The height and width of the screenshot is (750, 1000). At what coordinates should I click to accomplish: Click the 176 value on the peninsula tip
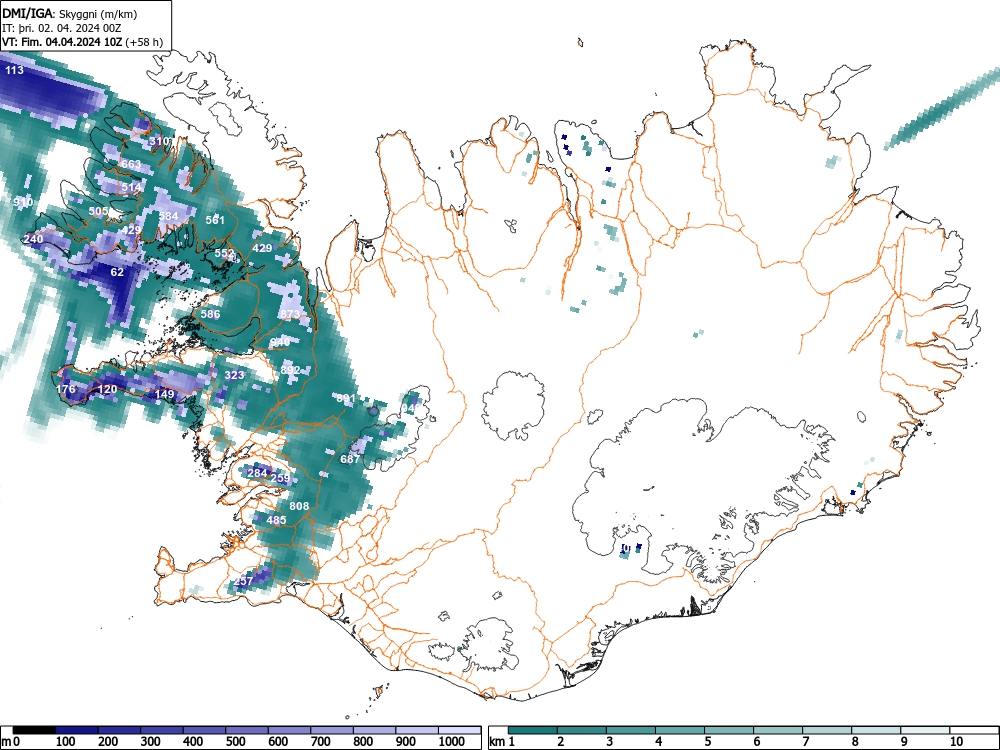coord(66,389)
